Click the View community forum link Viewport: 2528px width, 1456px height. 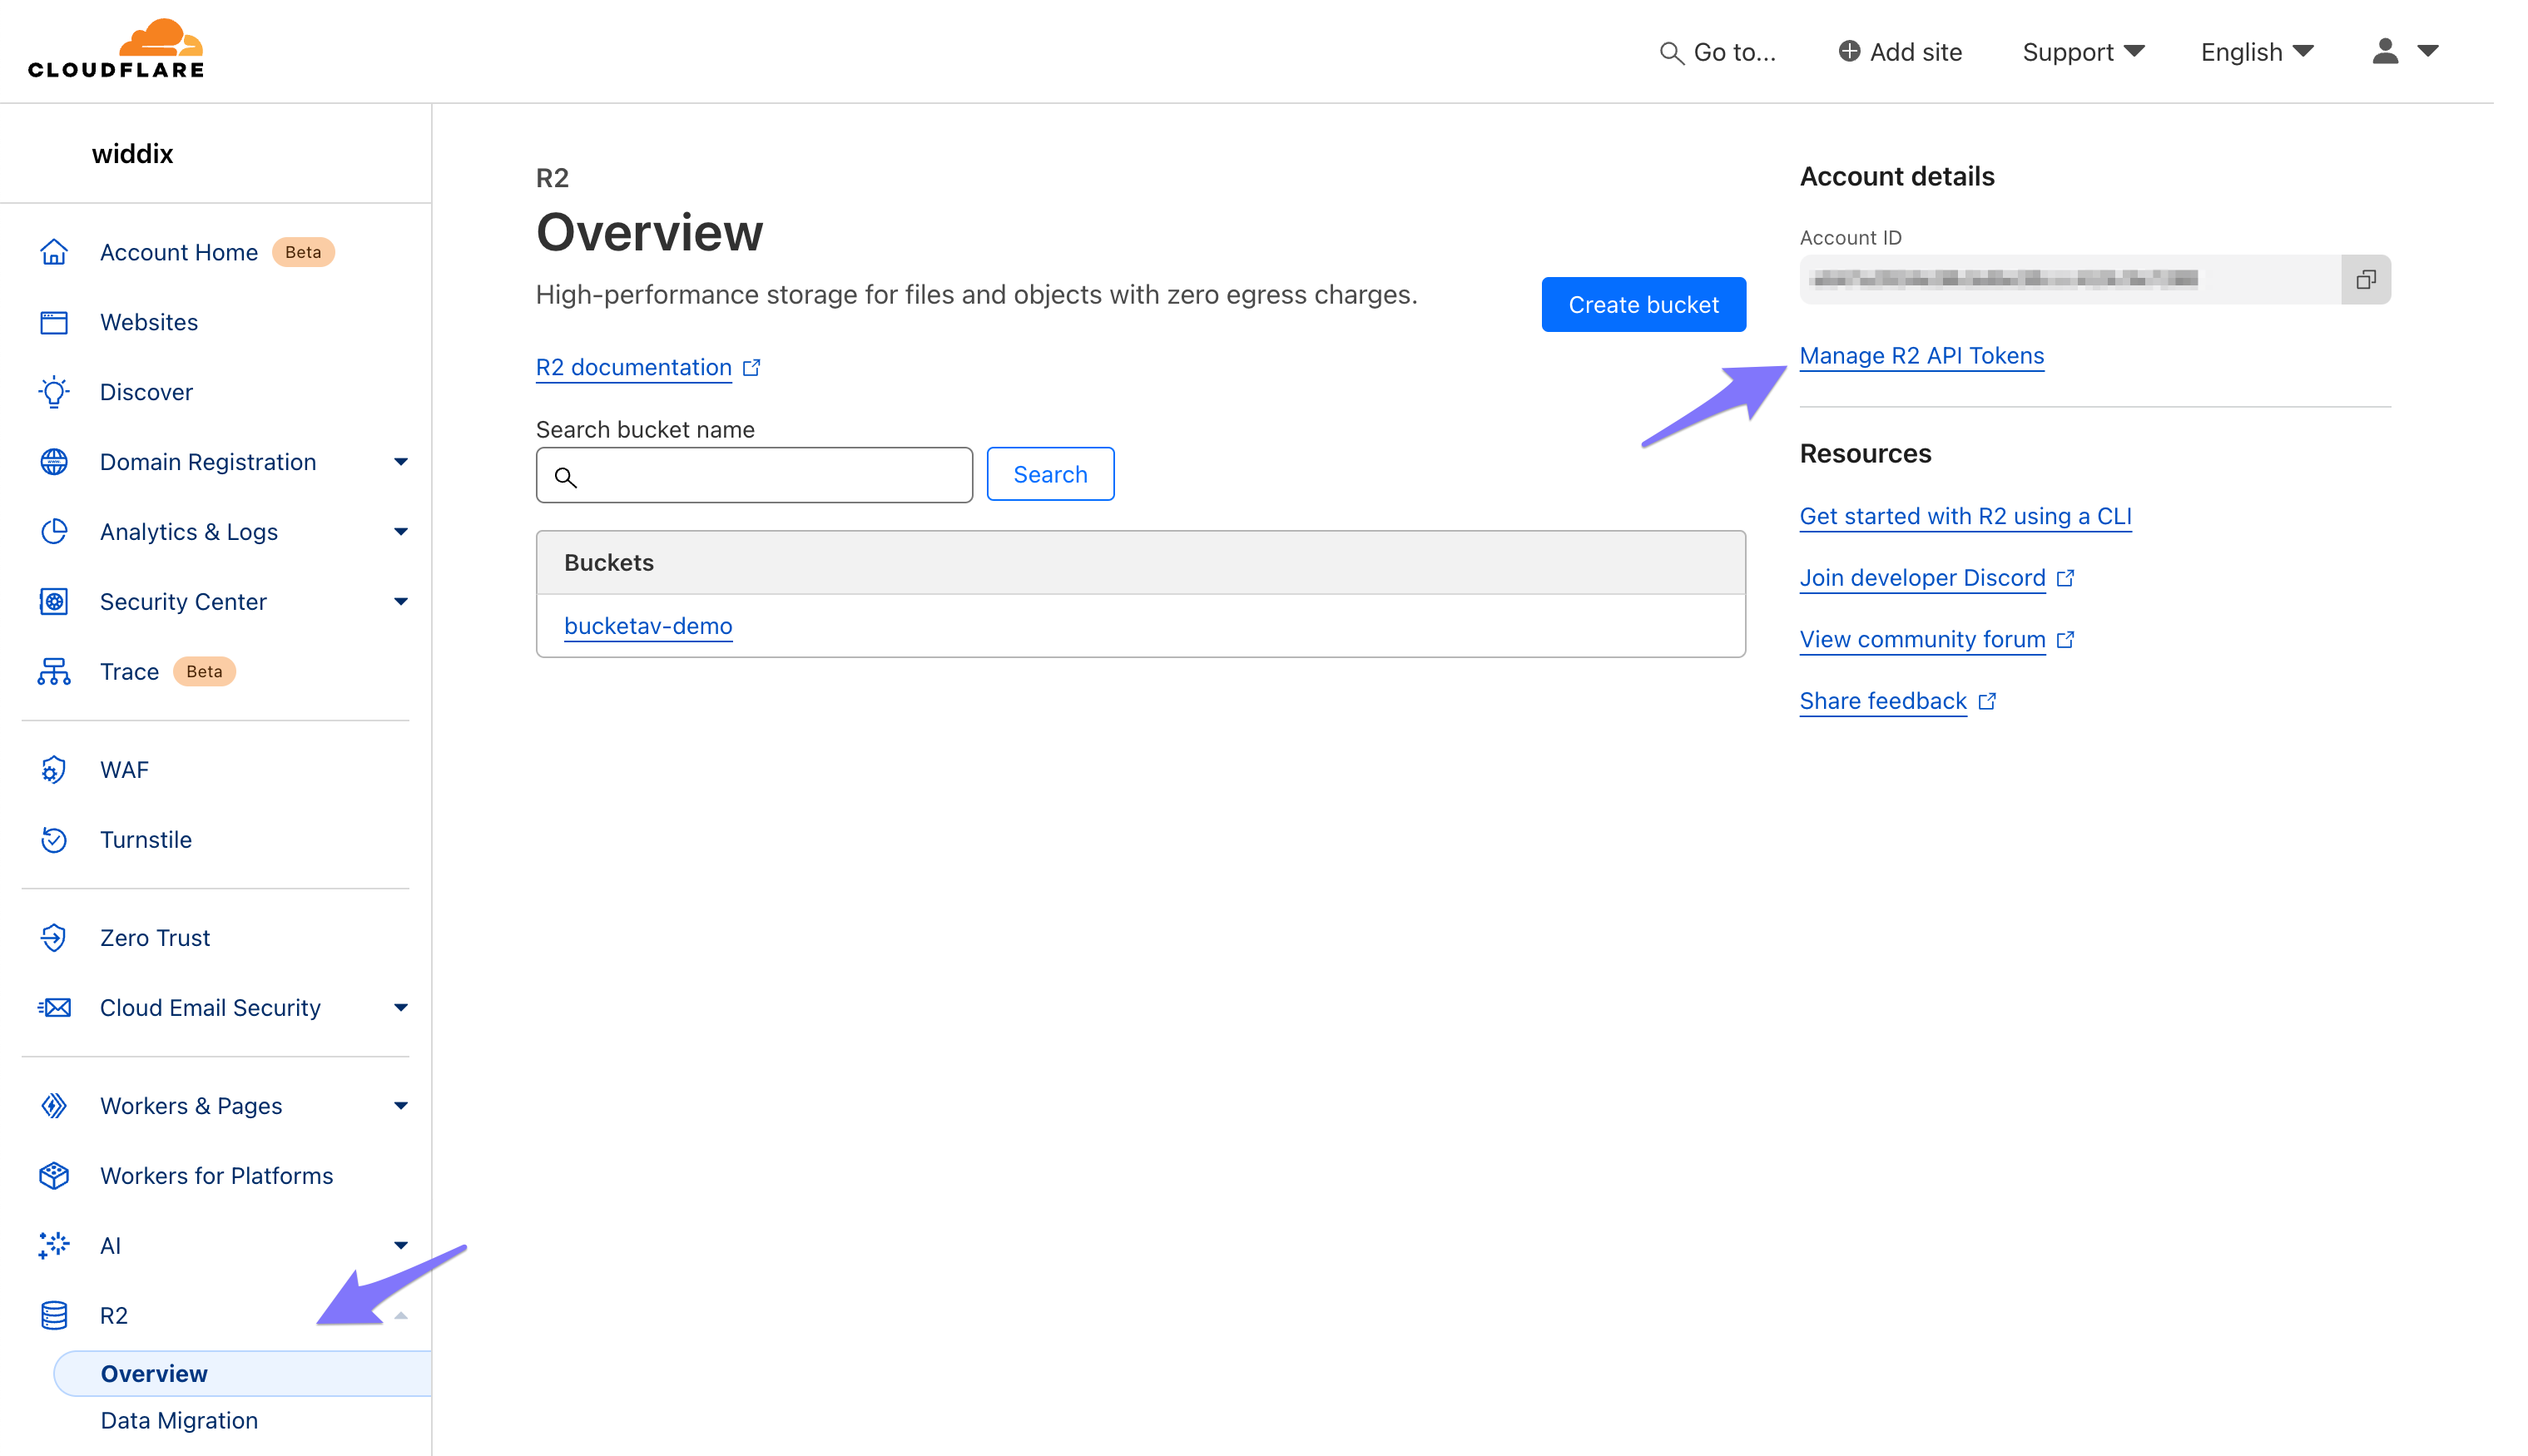point(1922,640)
